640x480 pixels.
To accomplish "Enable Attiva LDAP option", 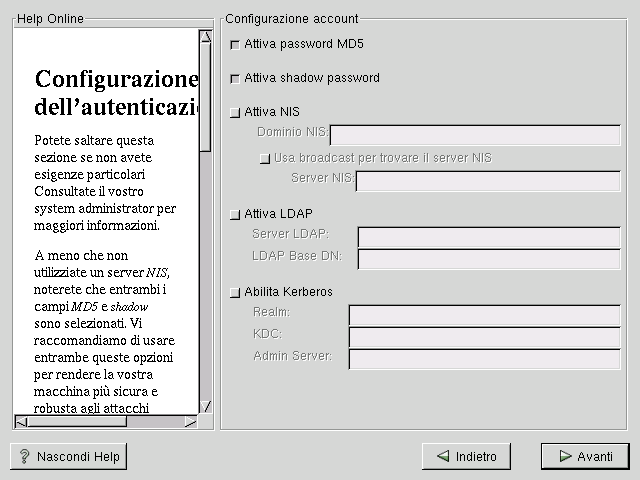I will tap(235, 214).
